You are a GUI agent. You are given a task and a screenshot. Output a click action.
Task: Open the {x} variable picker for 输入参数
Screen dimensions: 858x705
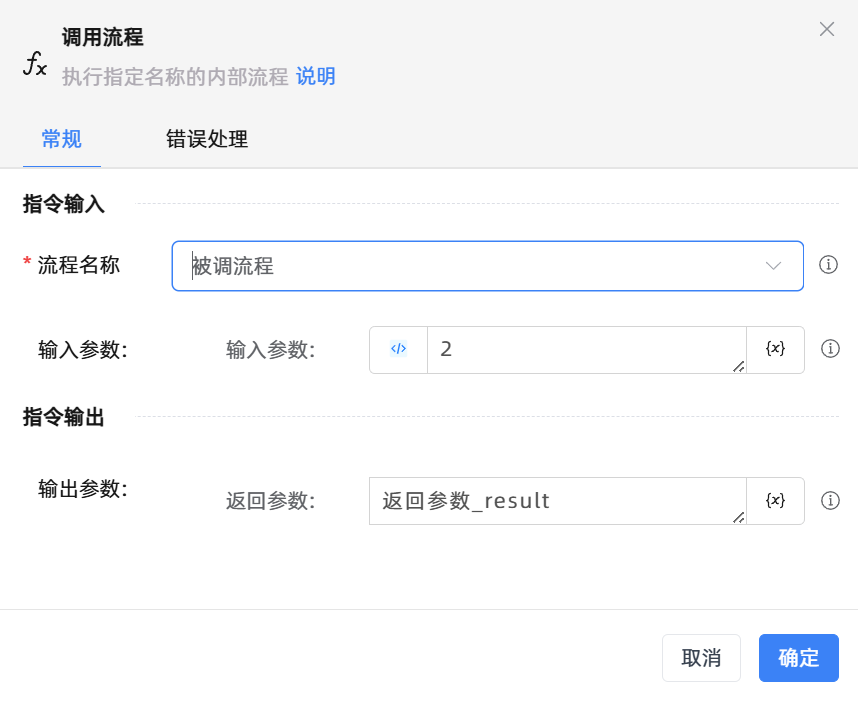[x=776, y=350]
